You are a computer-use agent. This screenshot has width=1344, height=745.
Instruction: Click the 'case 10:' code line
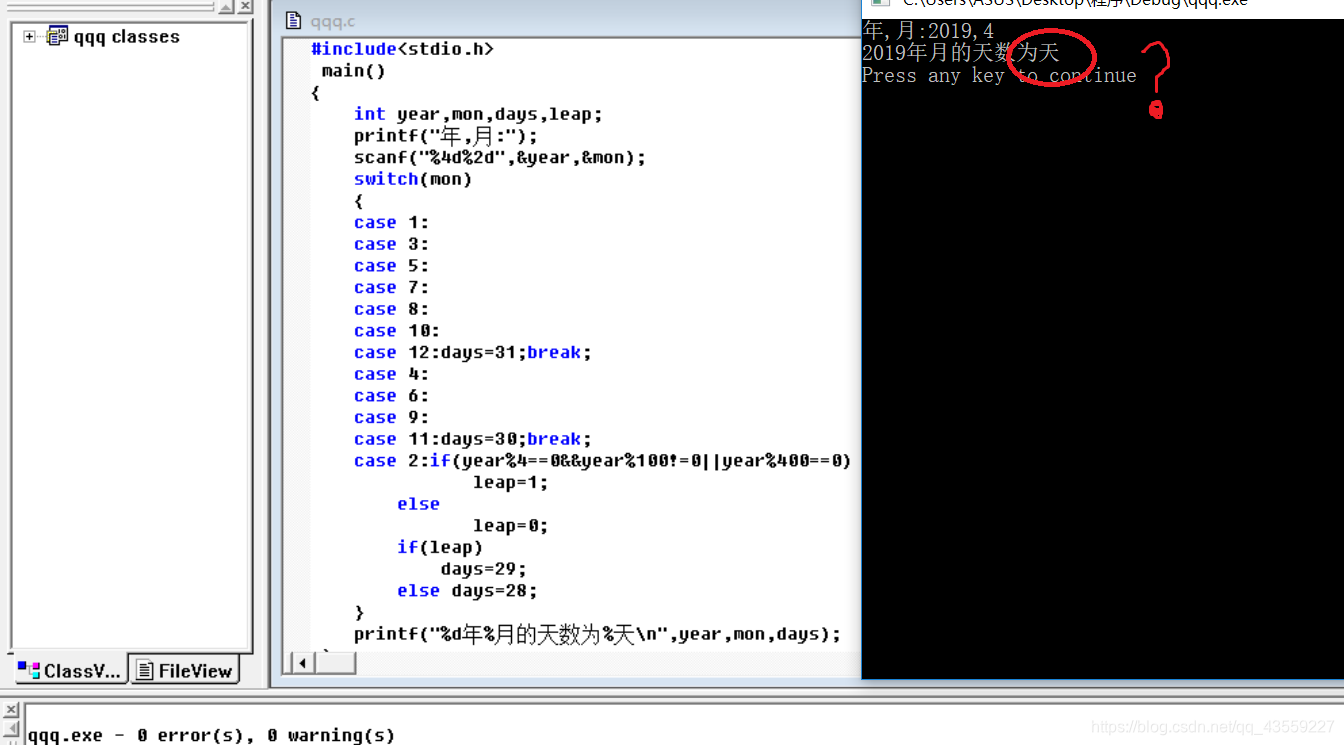396,331
